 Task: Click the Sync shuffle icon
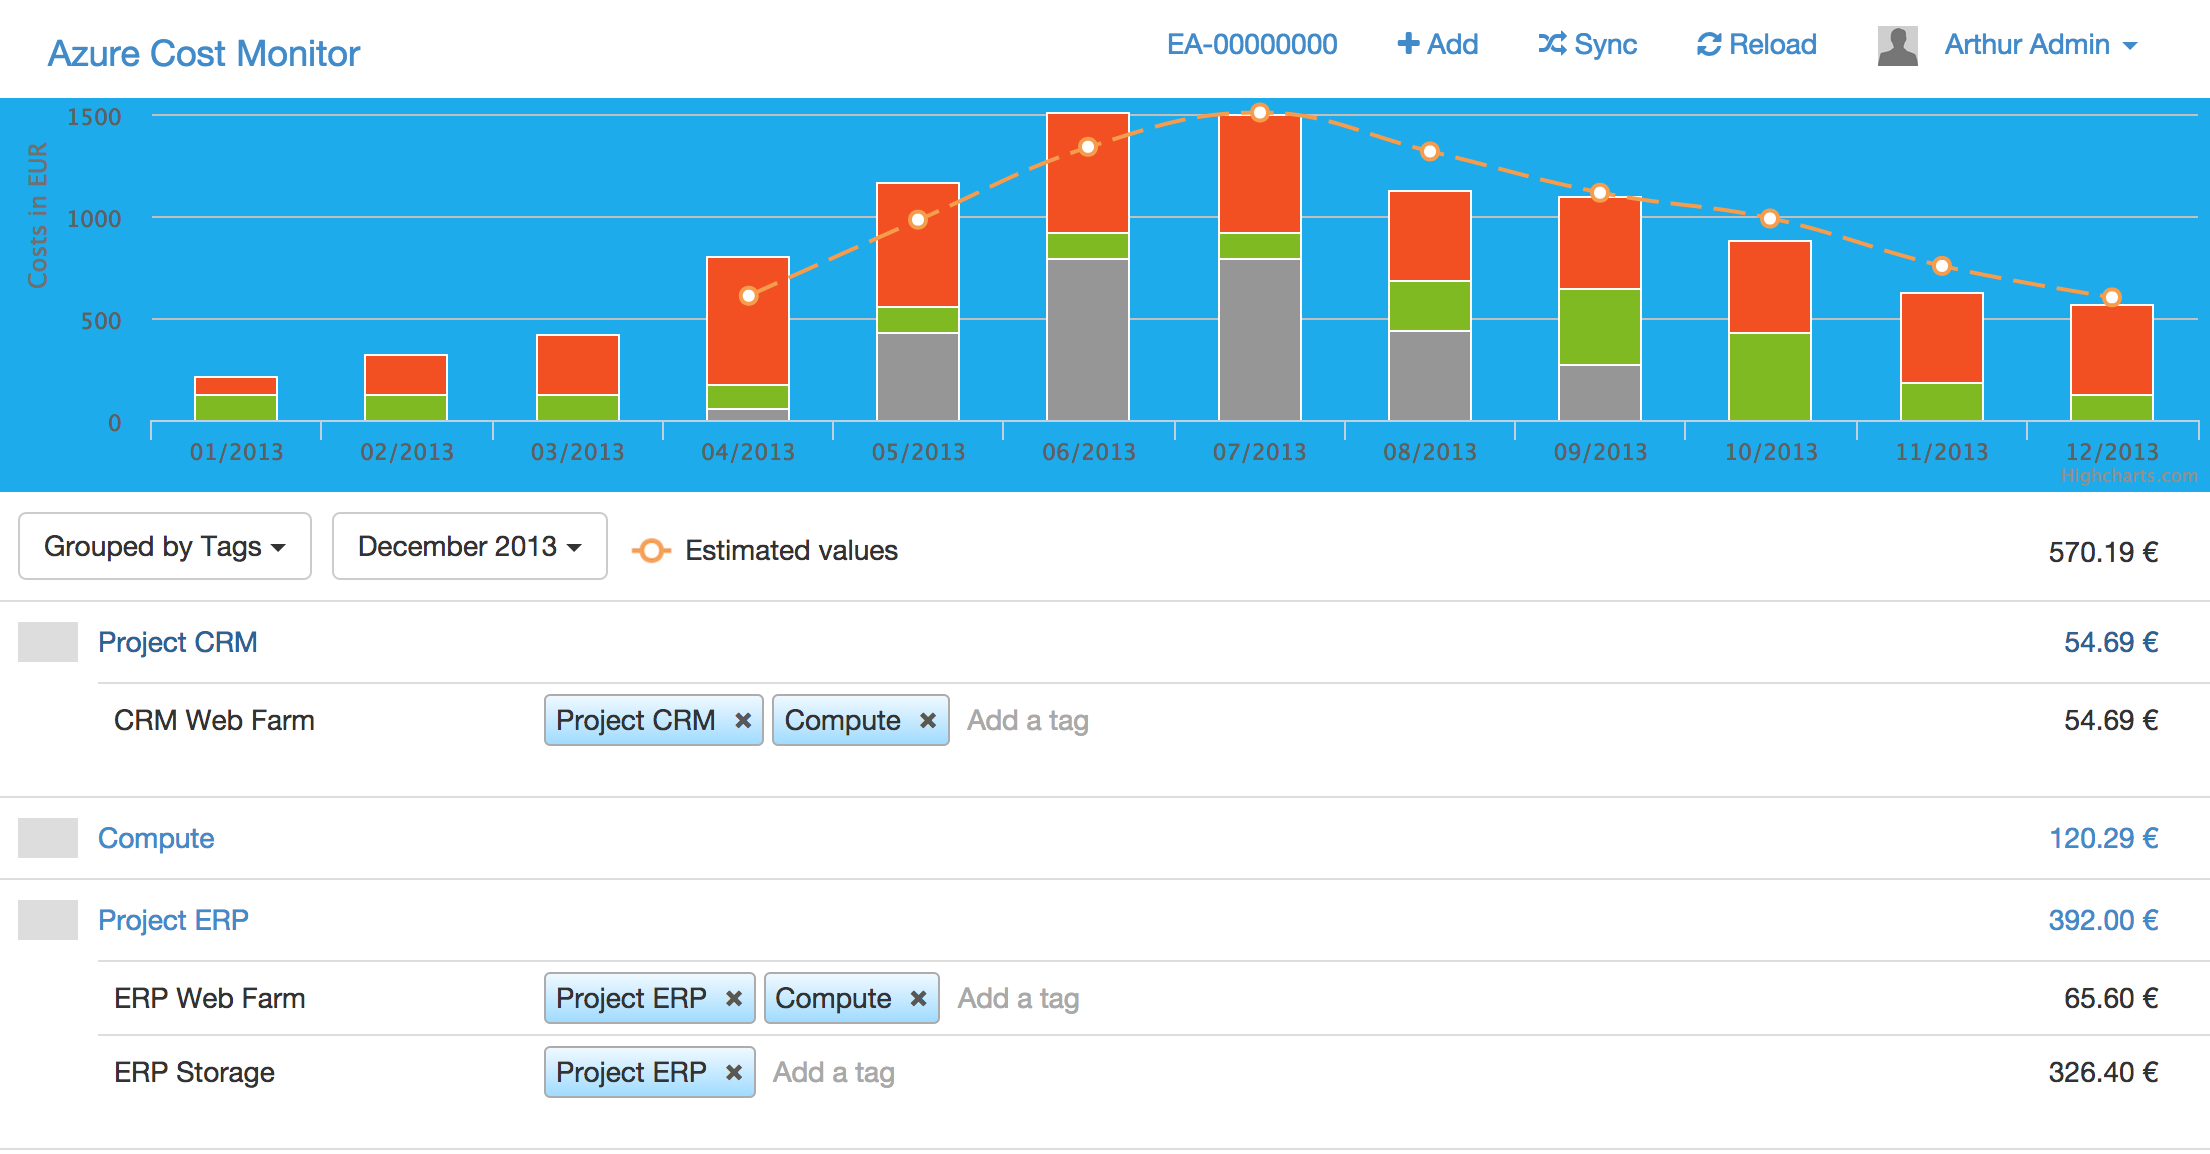(1552, 44)
